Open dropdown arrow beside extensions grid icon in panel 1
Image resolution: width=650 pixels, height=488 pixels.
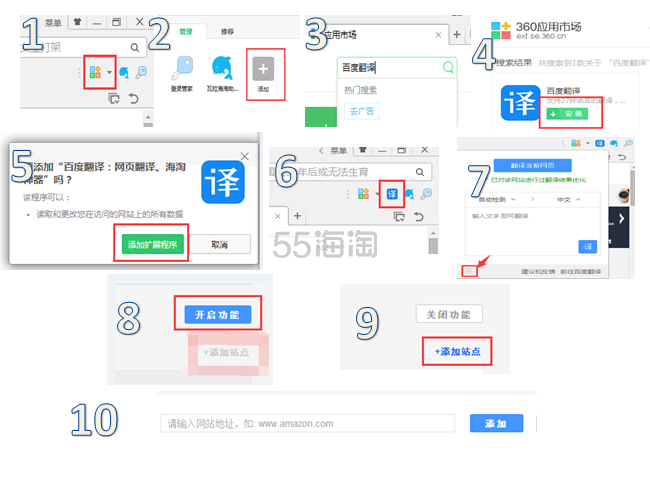tap(109, 72)
